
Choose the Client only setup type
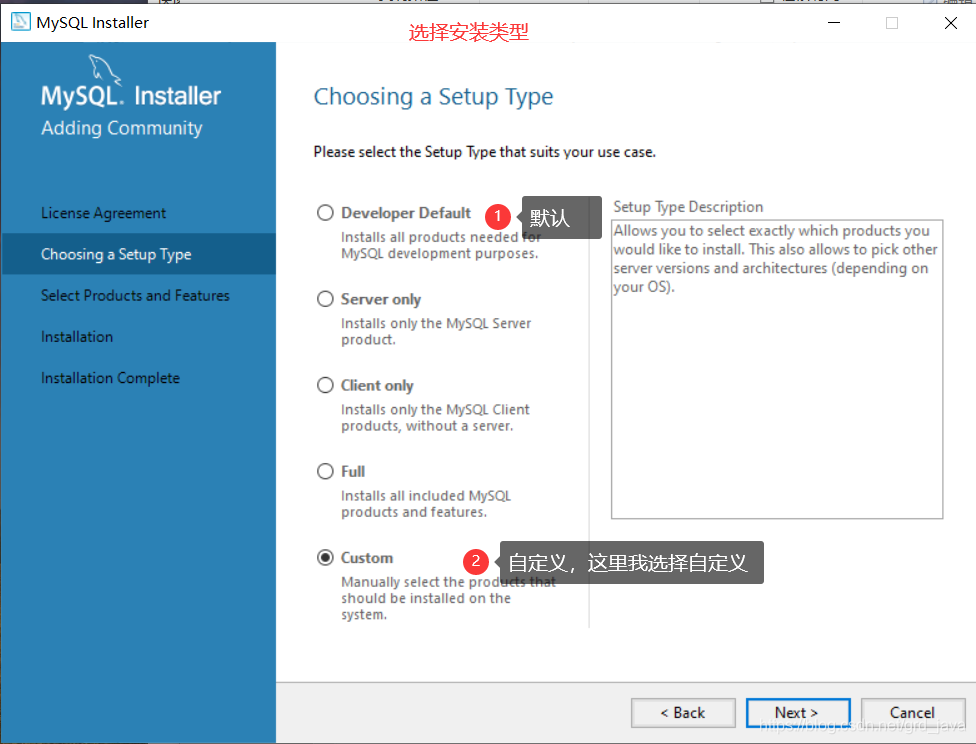325,385
